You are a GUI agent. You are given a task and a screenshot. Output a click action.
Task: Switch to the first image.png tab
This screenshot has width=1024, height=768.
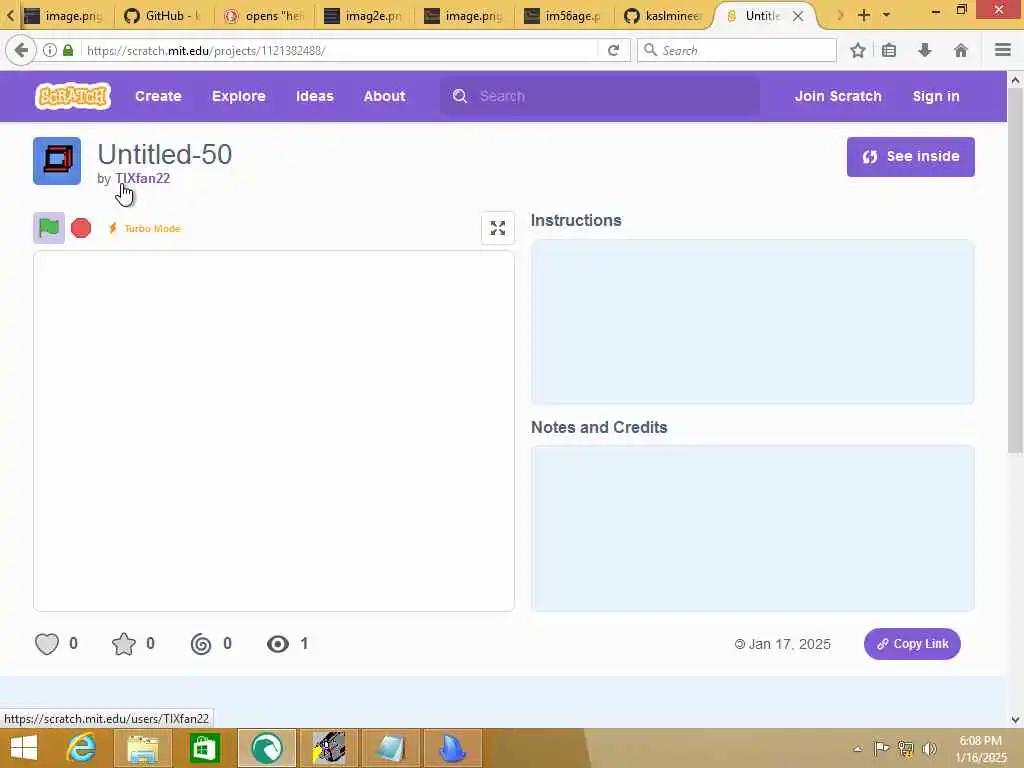coord(64,16)
